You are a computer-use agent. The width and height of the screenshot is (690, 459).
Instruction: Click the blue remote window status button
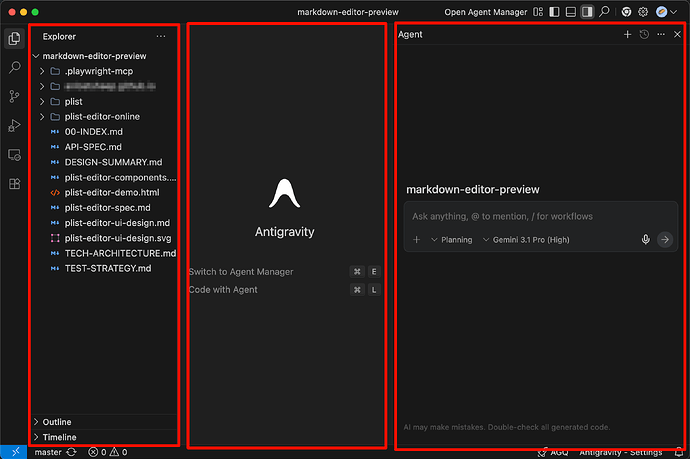click(x=14, y=452)
